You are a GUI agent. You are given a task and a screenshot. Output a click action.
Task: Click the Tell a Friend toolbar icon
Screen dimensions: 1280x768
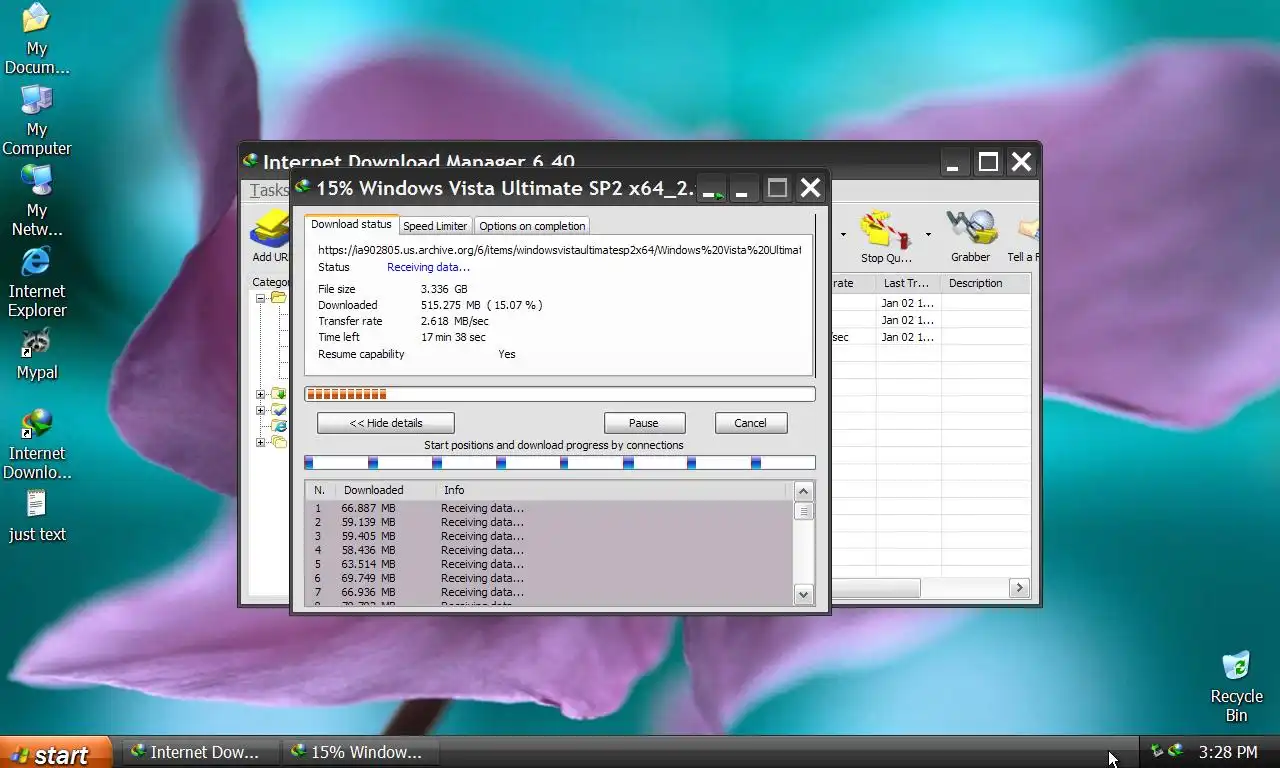tap(1028, 230)
